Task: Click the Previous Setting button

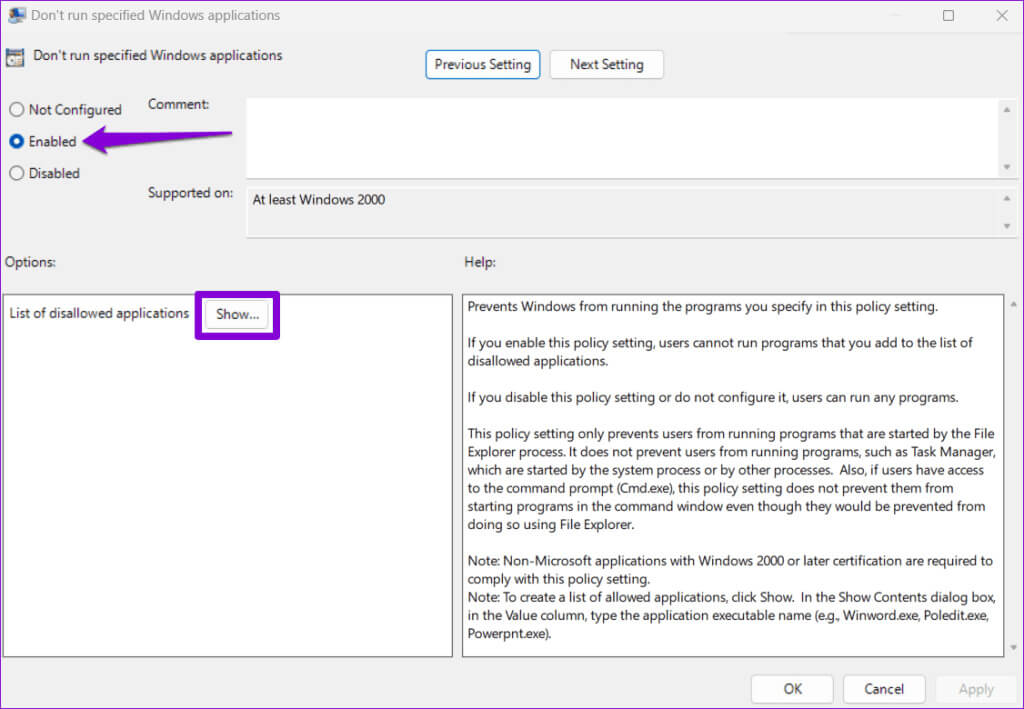Action: click(483, 65)
